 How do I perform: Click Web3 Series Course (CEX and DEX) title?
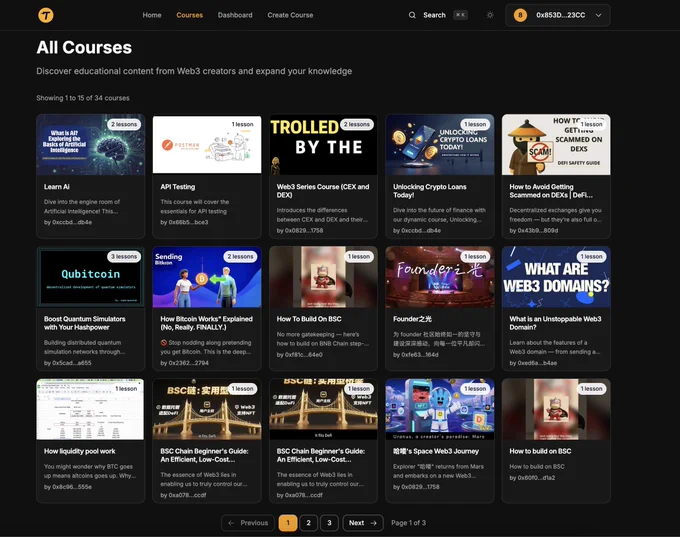click(323, 191)
